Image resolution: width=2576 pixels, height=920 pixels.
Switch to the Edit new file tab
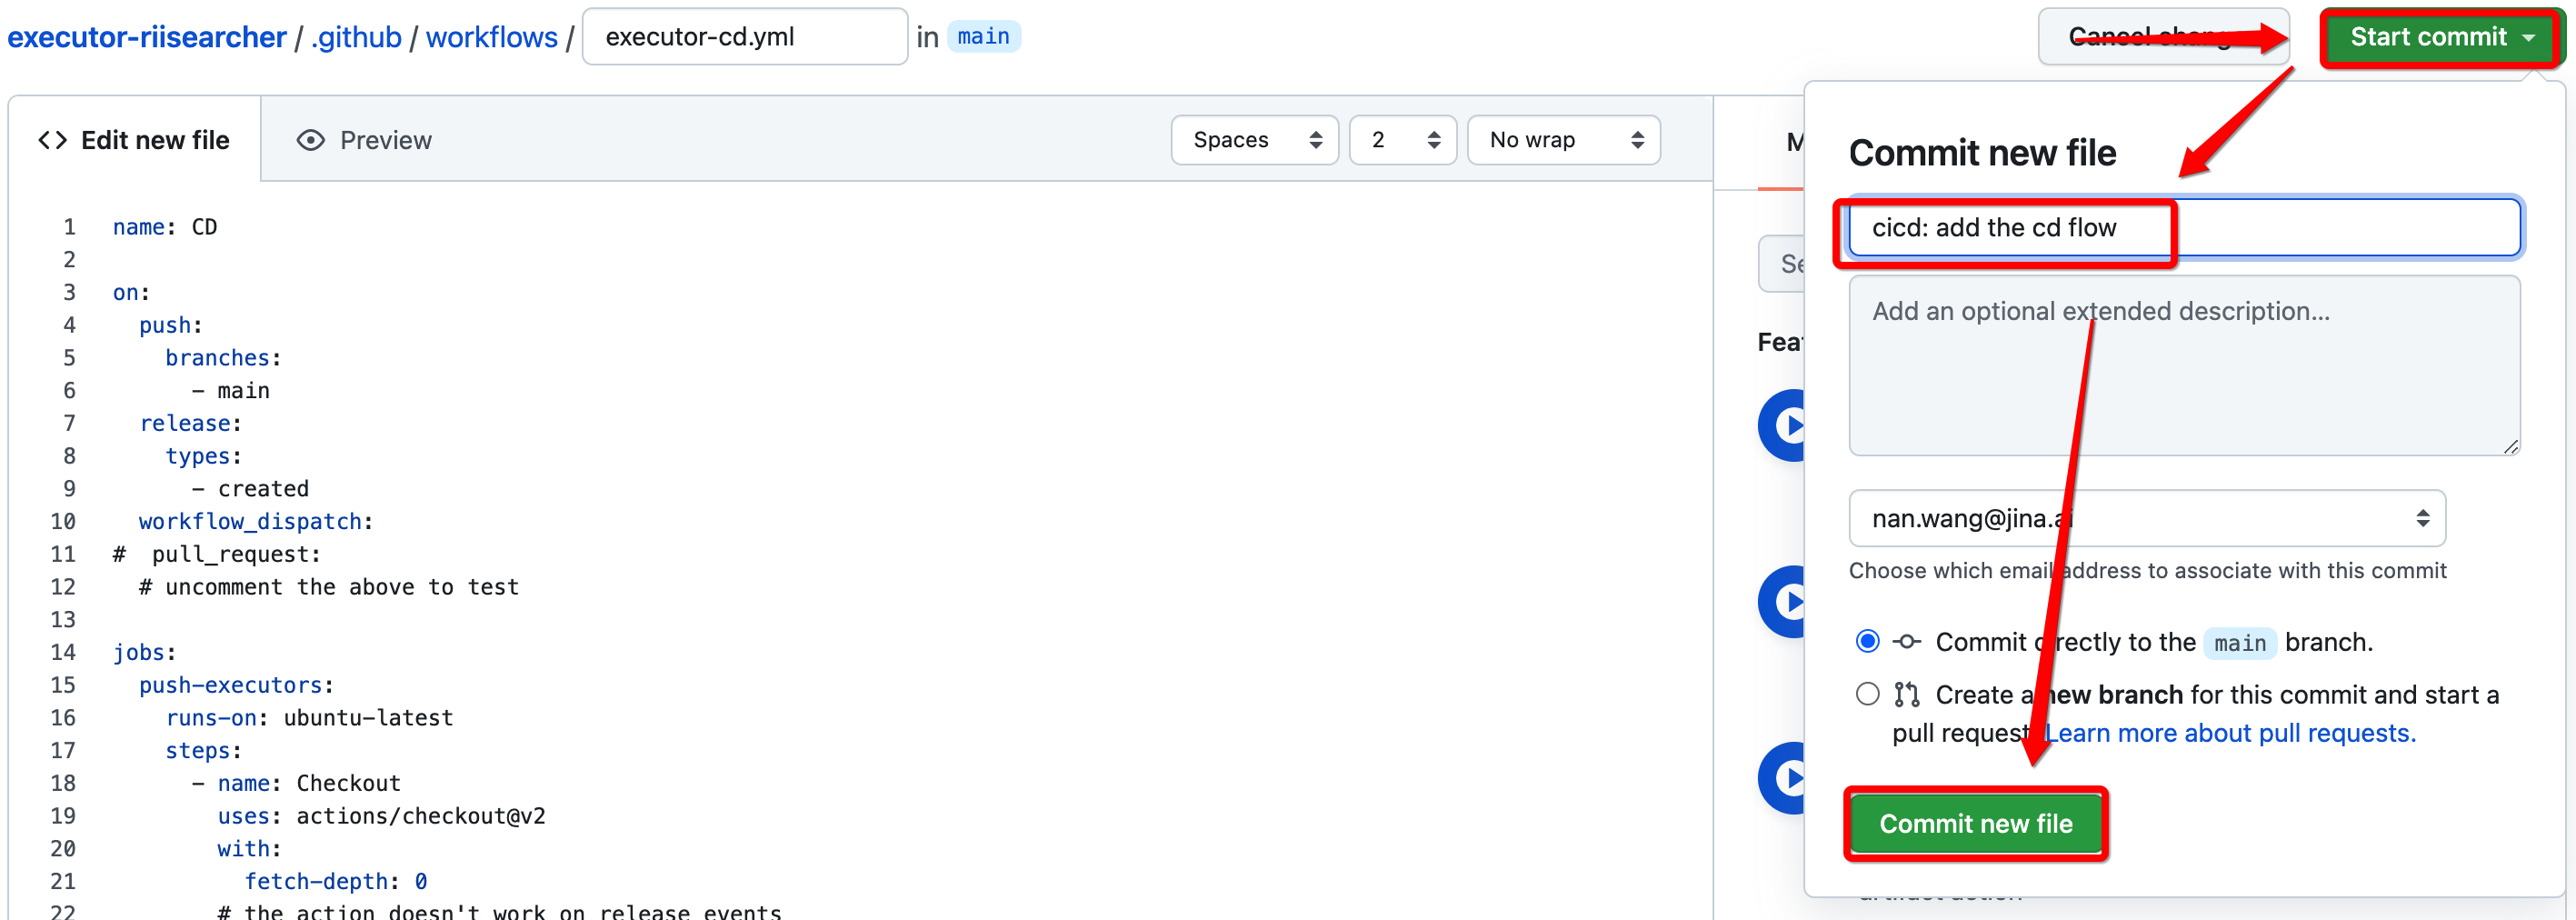[x=134, y=140]
